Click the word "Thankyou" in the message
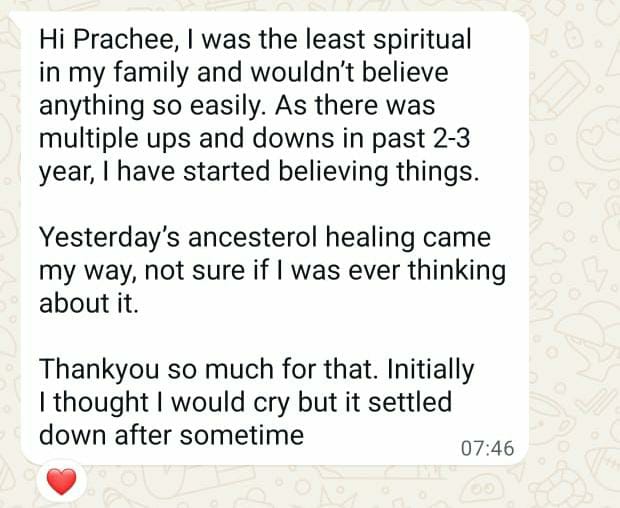This screenshot has height=508, width=620. pyautogui.click(x=92, y=370)
